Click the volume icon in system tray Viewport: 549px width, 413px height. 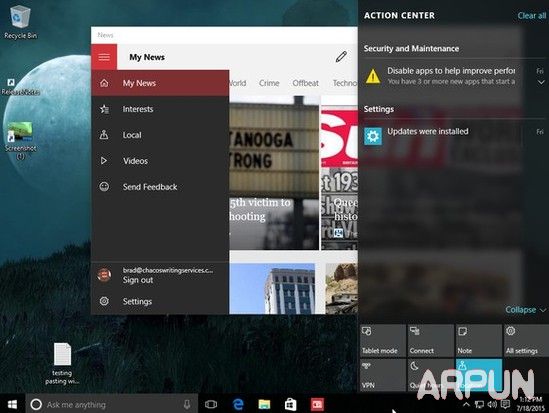pyautogui.click(x=492, y=405)
